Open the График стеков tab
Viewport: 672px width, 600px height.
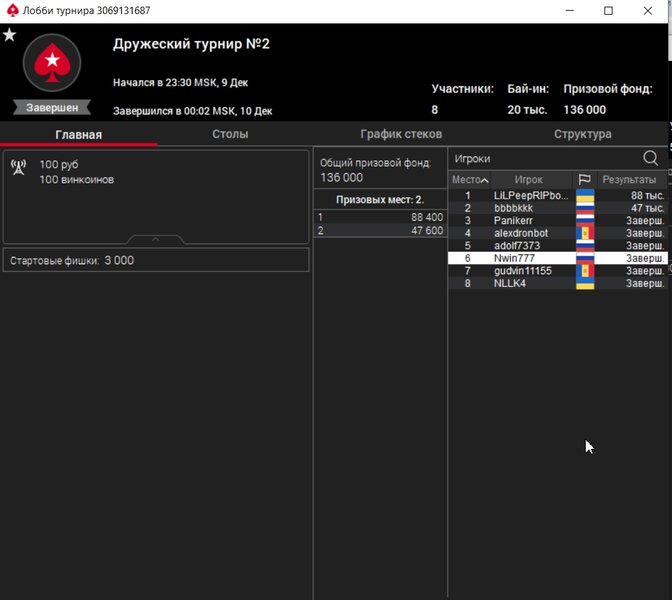tap(401, 134)
